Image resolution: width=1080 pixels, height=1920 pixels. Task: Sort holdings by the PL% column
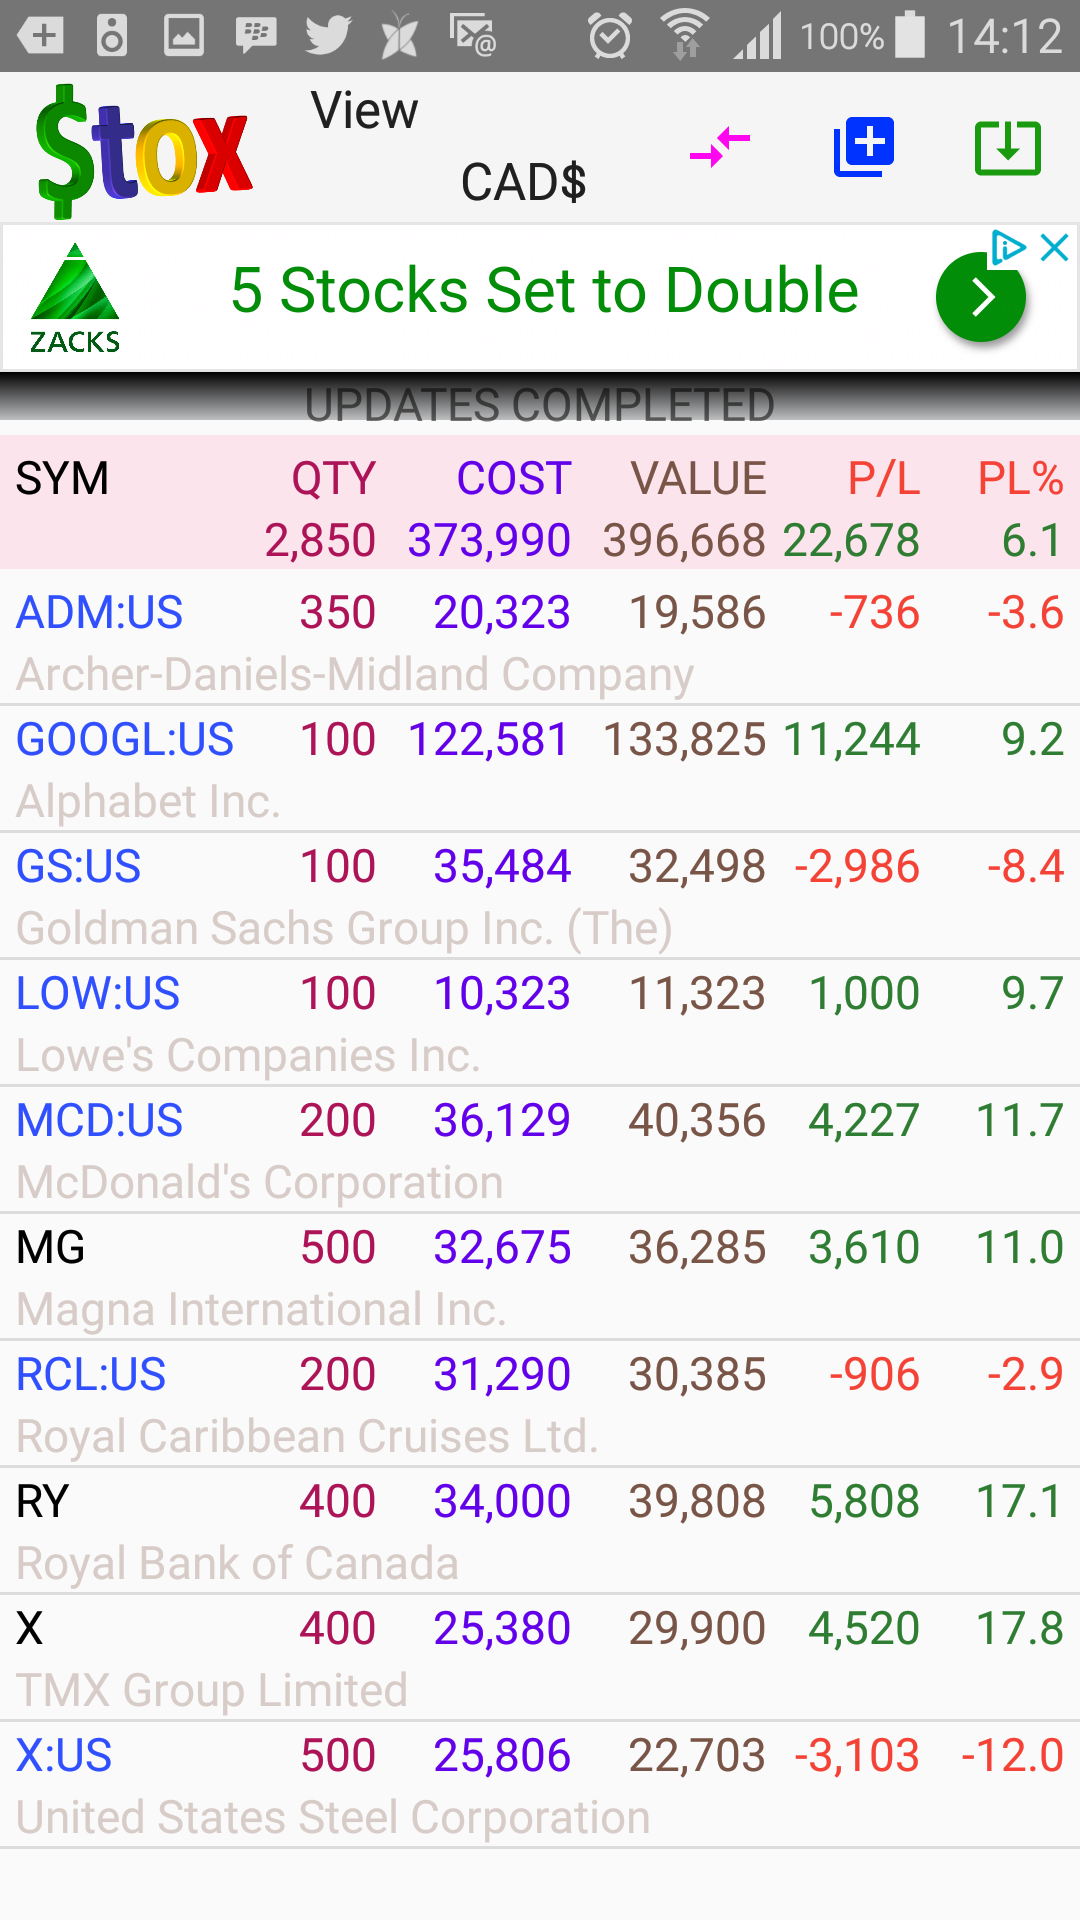(1019, 479)
